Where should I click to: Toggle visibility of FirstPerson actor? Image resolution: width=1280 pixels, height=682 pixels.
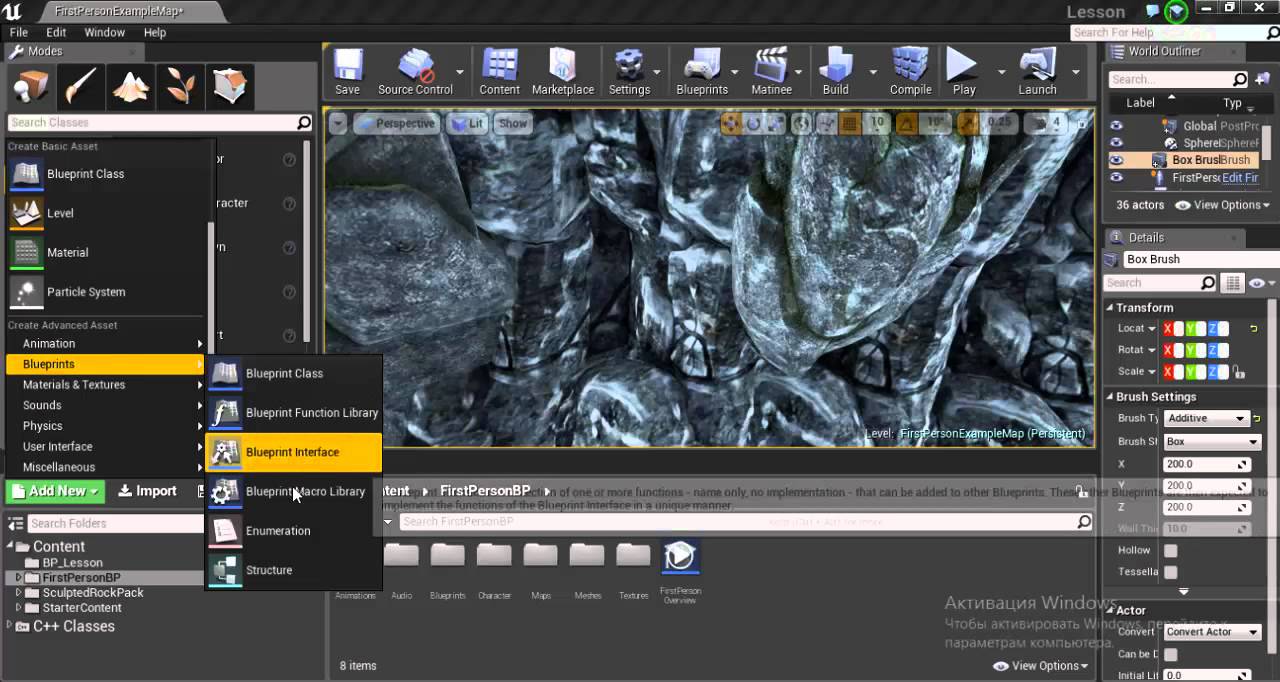click(x=1116, y=177)
